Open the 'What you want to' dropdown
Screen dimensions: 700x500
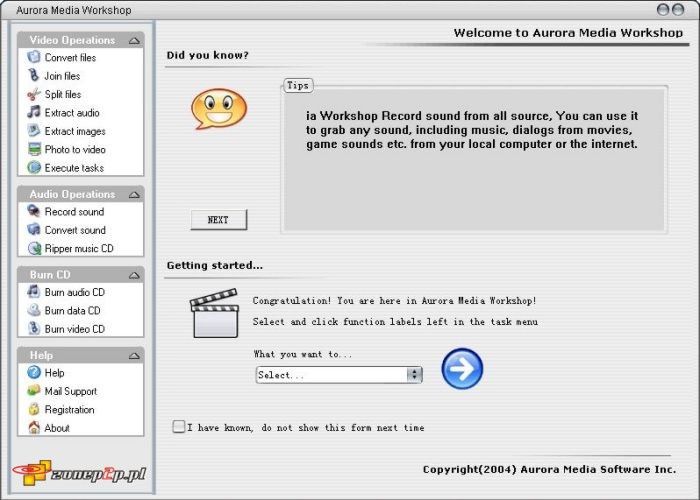tap(414, 375)
